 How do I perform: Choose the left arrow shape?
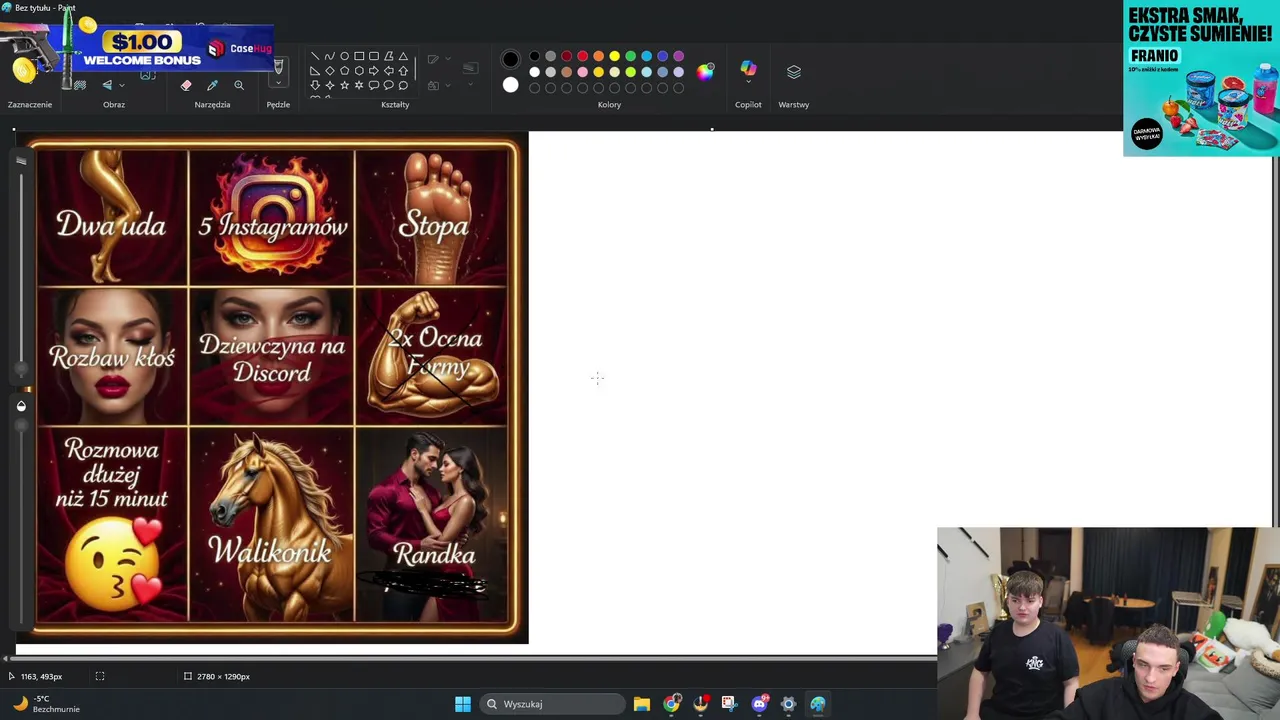click(389, 71)
